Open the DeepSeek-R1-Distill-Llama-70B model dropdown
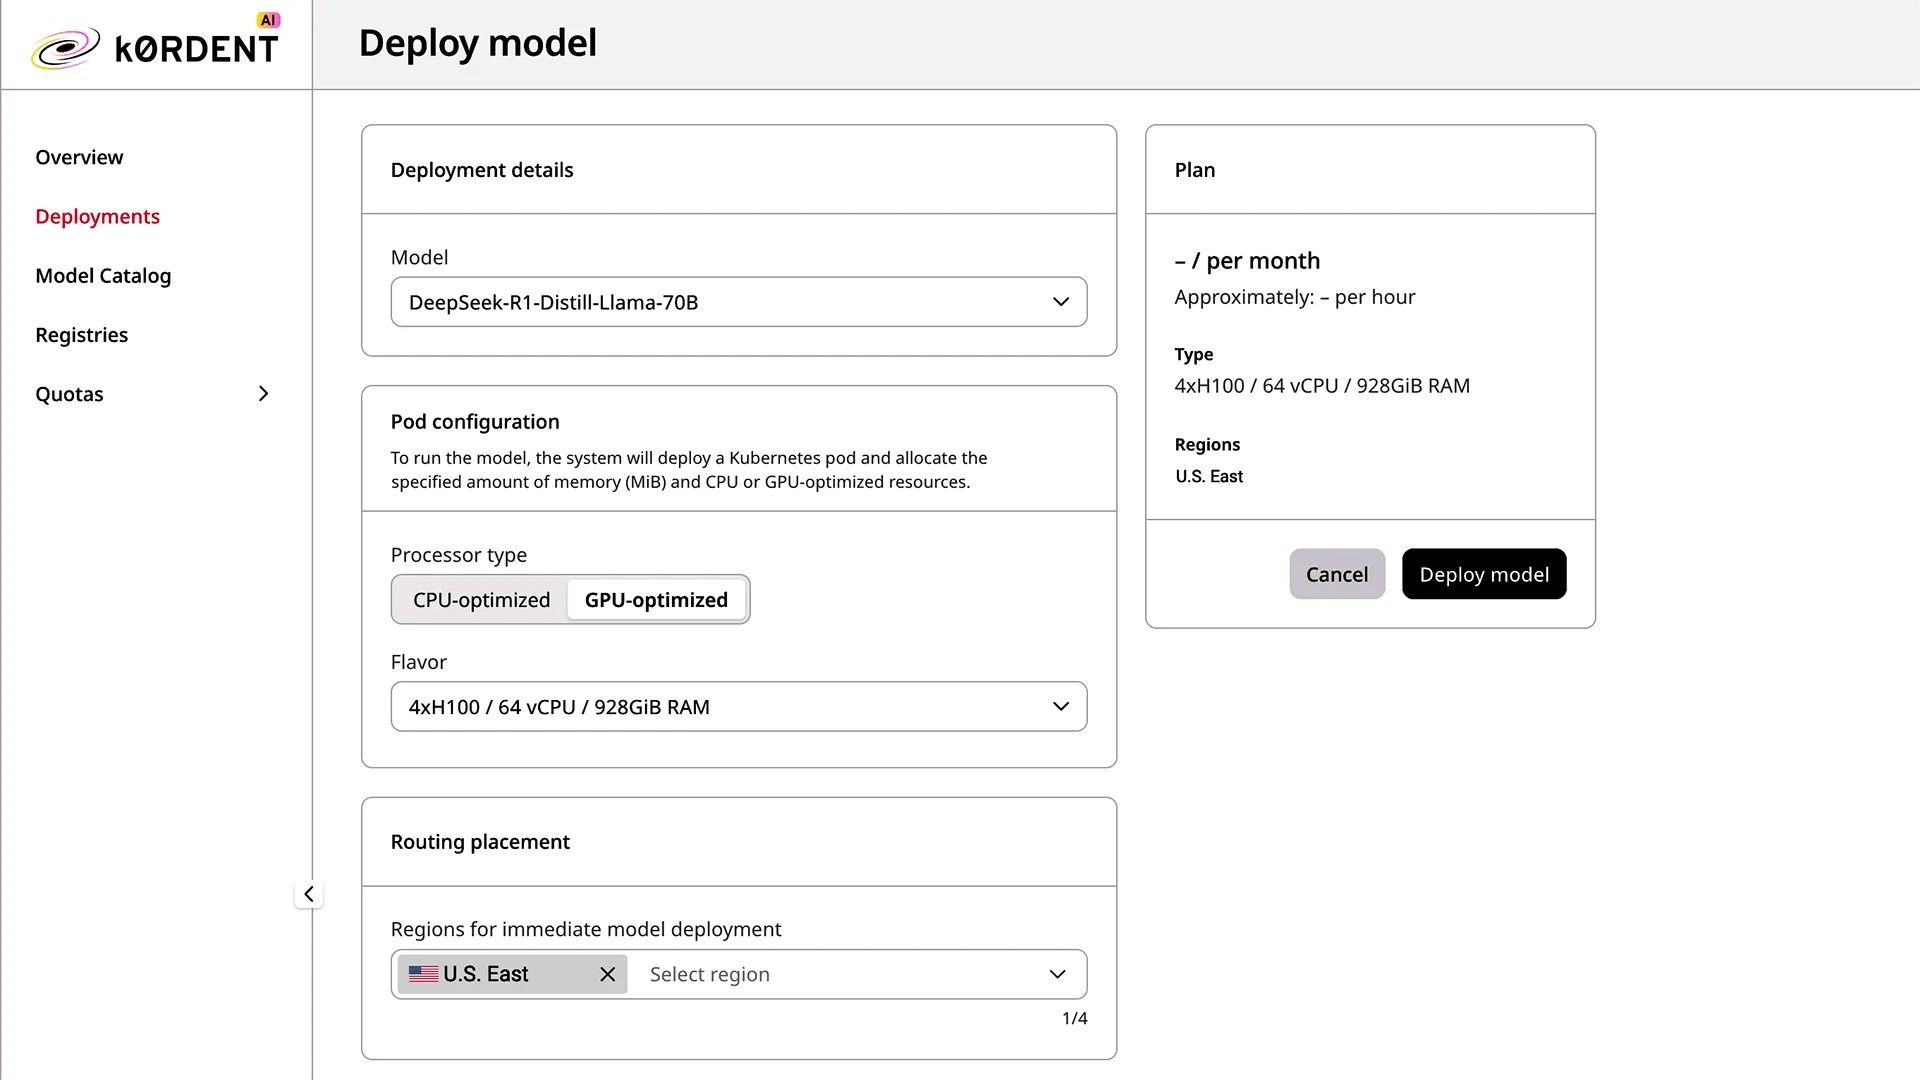 pos(720,302)
